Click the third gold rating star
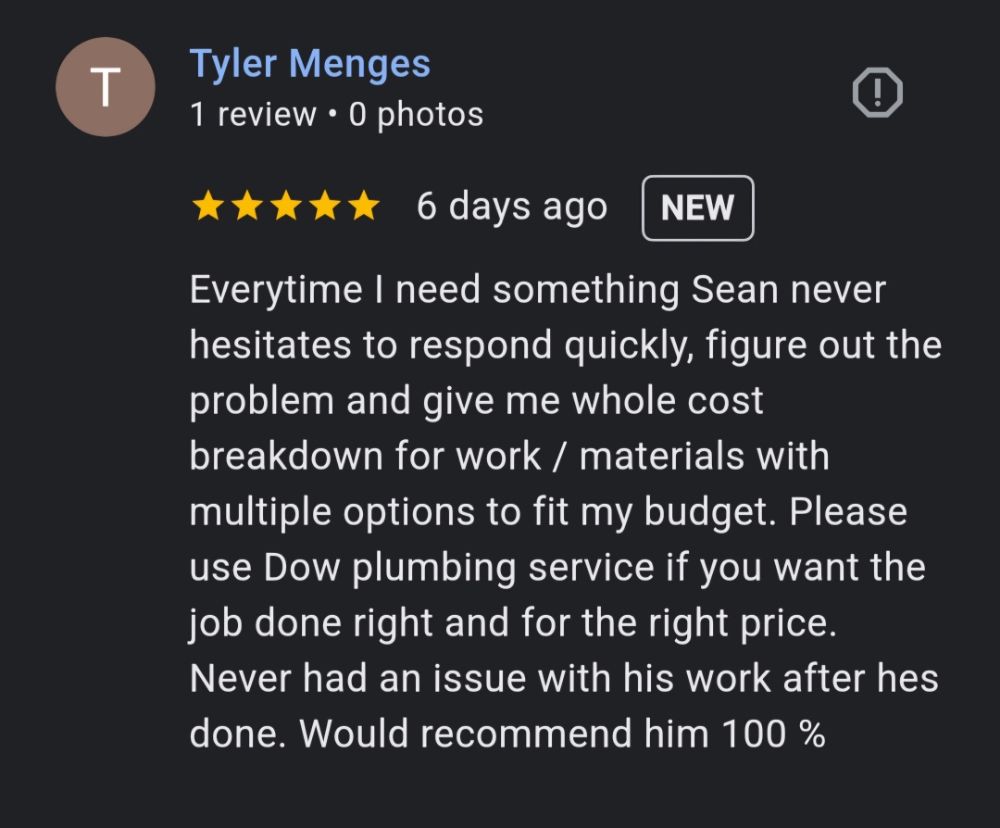 (x=286, y=207)
